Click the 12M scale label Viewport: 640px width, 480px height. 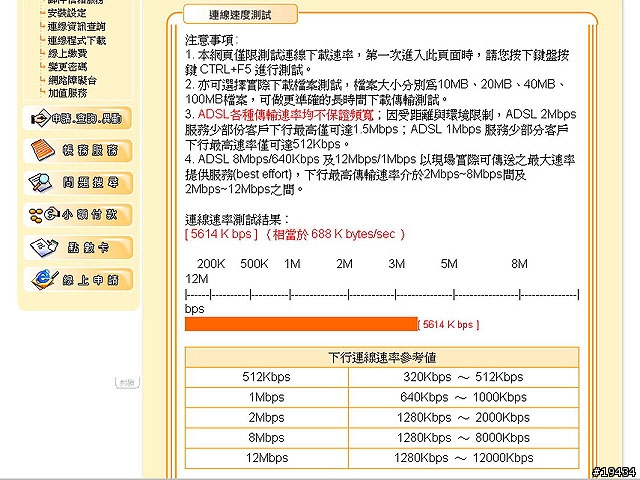197,279
